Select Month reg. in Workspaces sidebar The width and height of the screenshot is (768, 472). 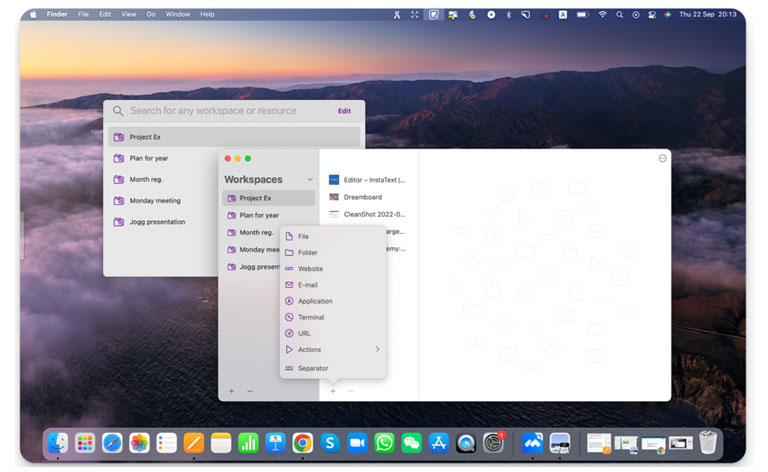(x=251, y=233)
